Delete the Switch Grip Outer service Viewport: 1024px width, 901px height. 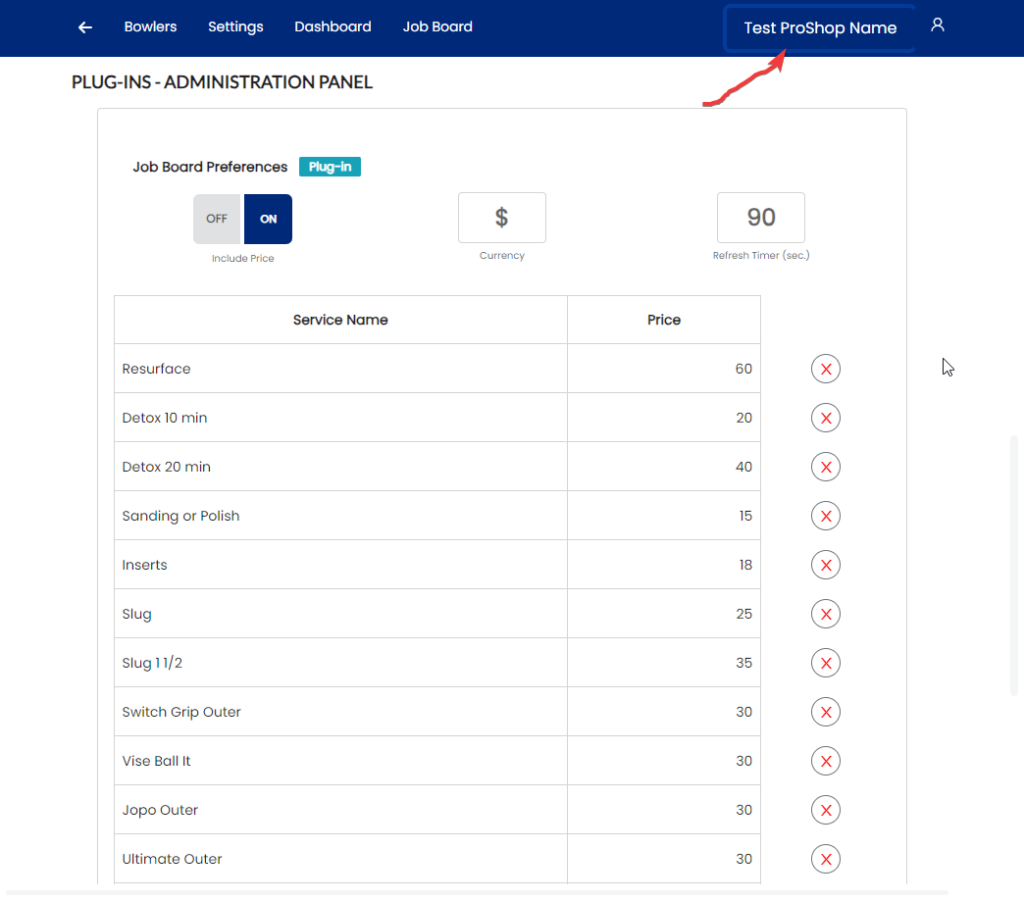(825, 711)
